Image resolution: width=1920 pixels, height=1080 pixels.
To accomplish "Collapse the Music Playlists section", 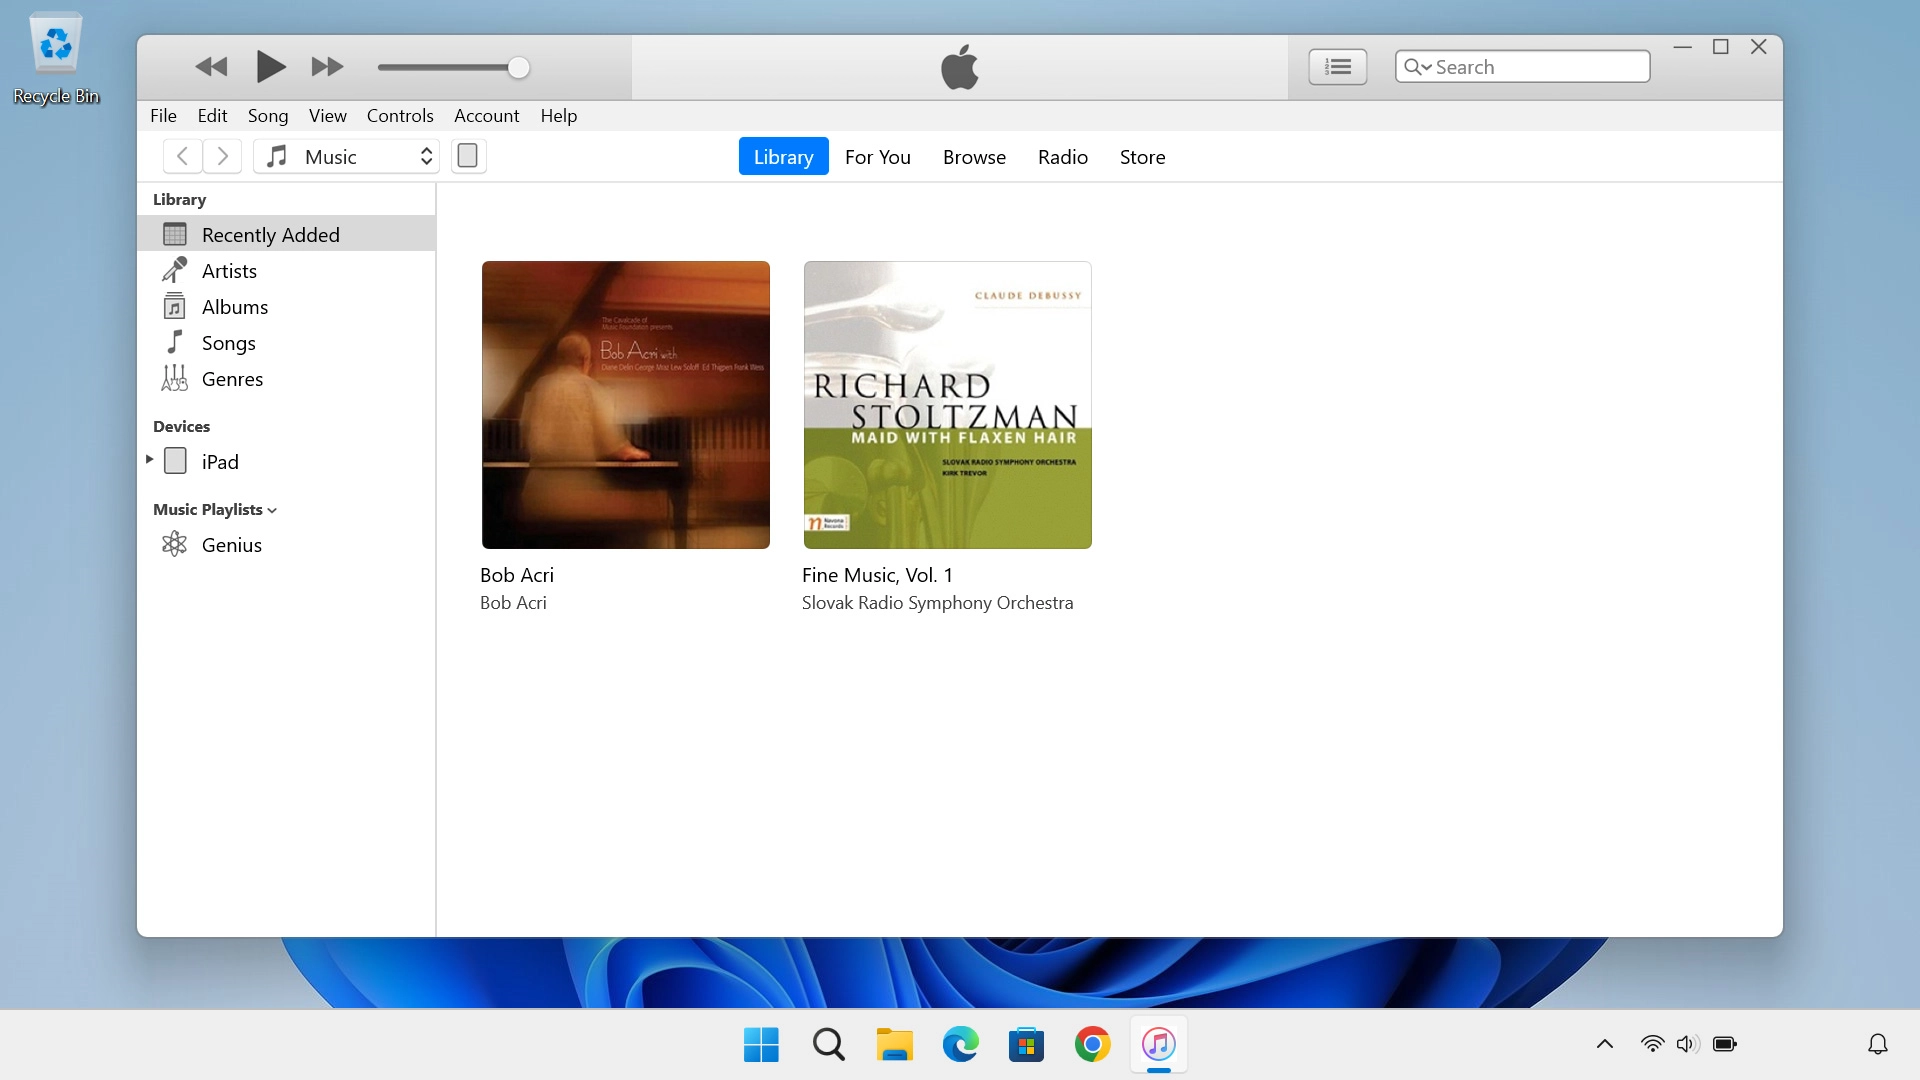I will (272, 510).
